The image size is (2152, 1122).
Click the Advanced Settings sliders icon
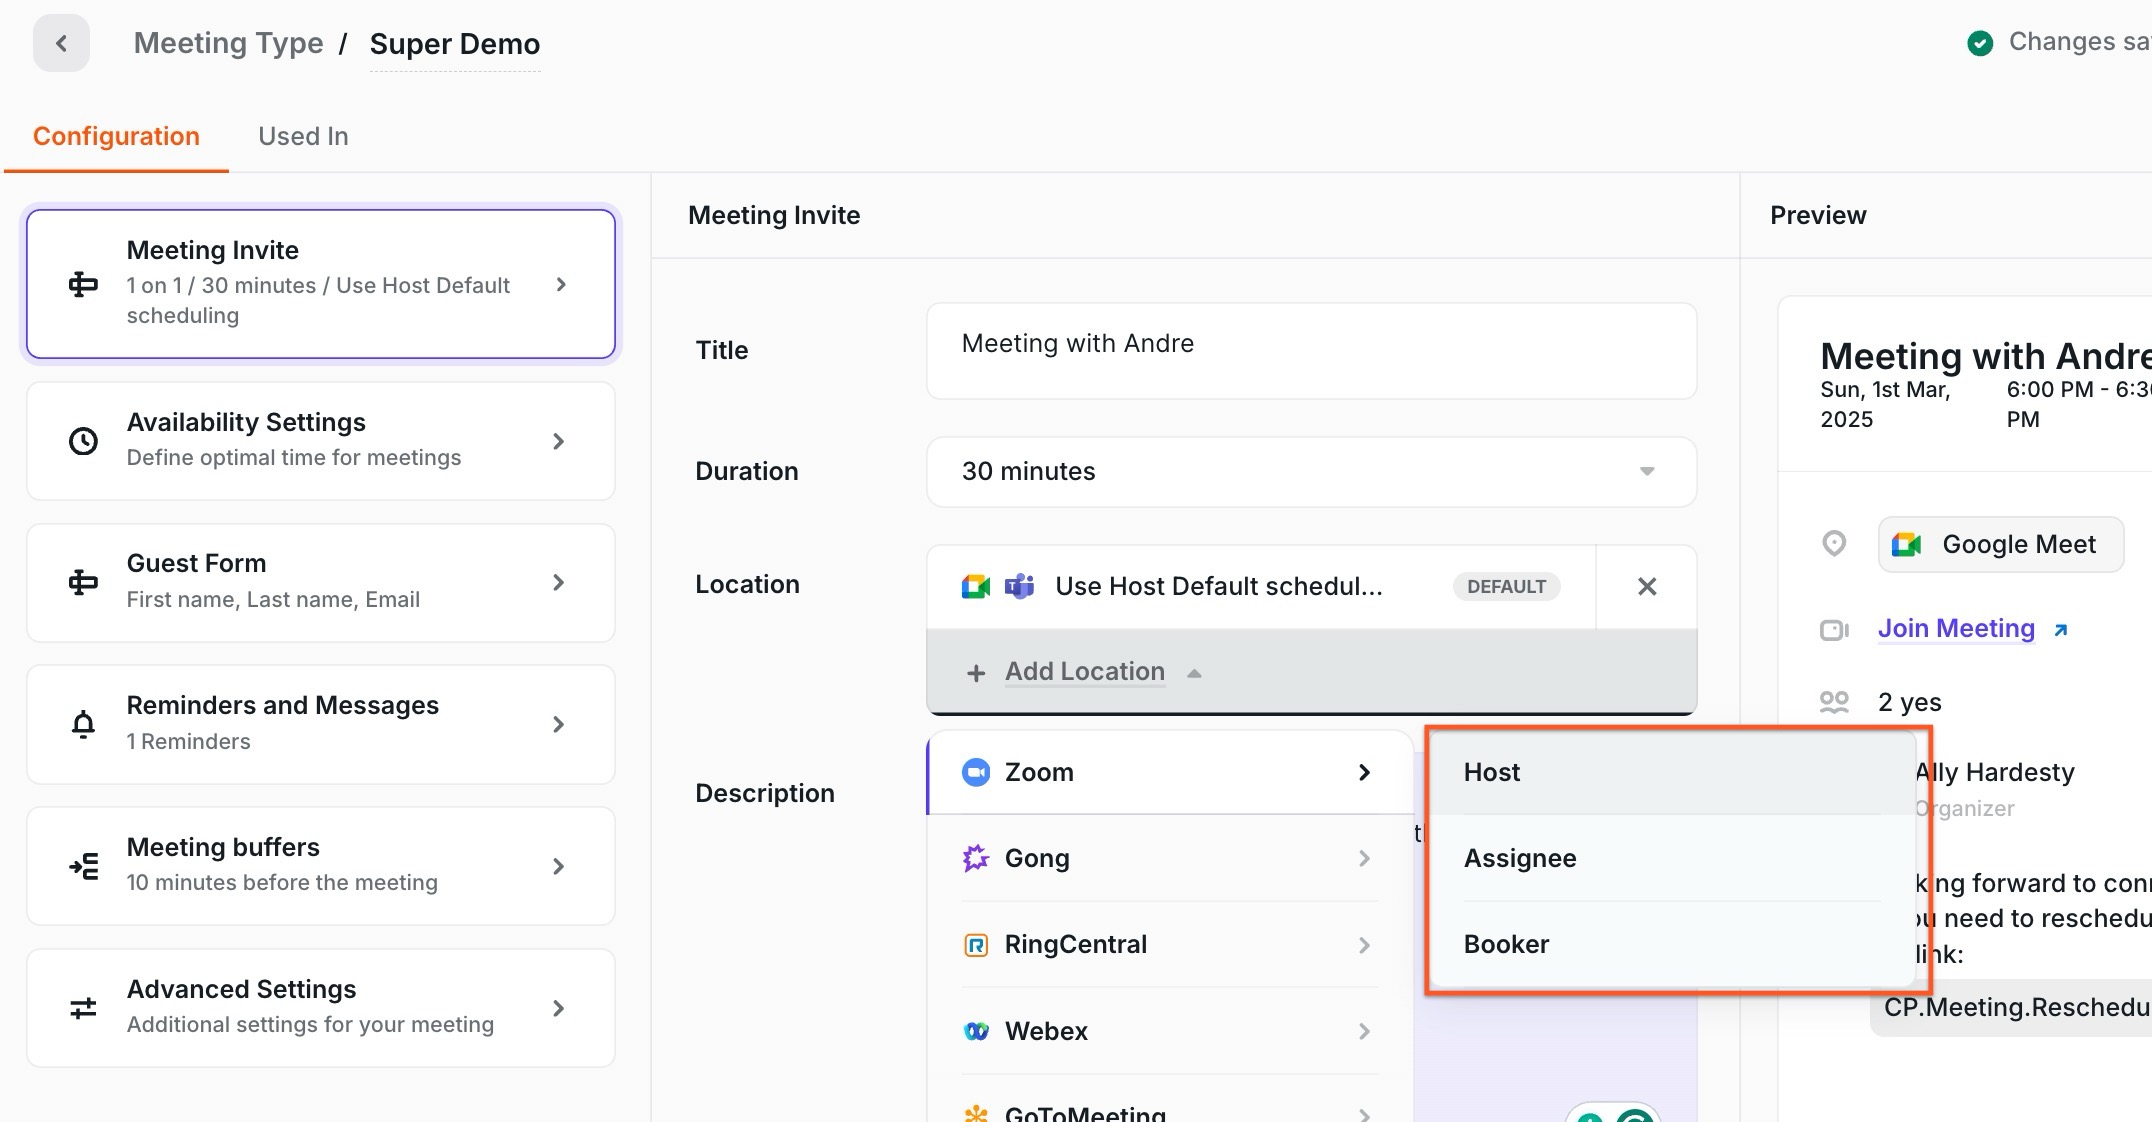coord(83,1008)
